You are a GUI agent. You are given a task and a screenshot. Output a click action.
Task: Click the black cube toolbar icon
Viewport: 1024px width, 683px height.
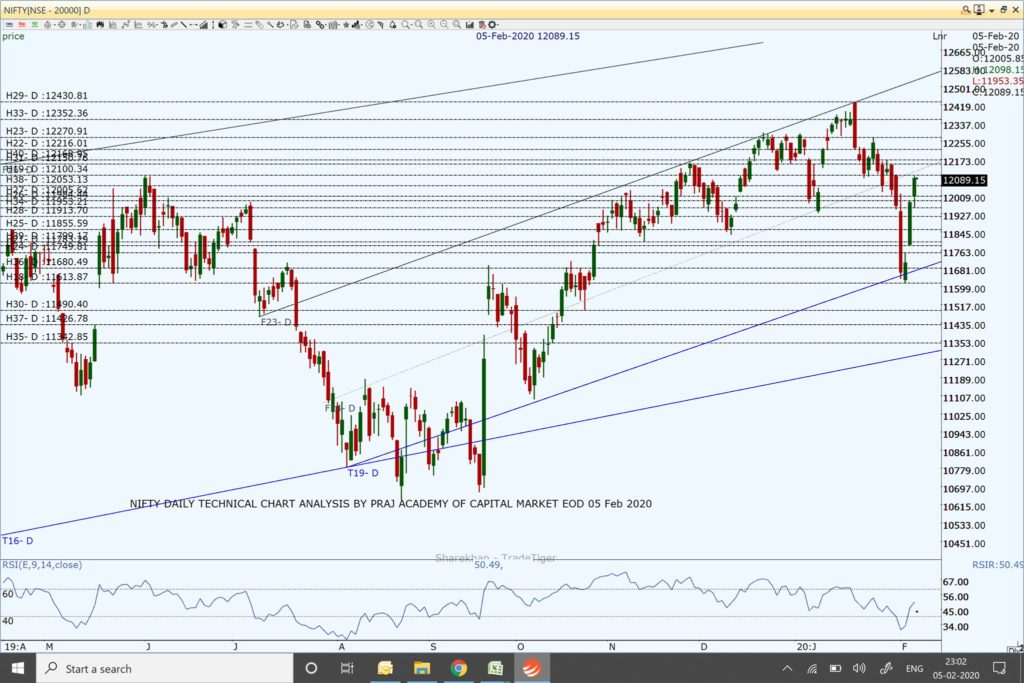click(222, 25)
